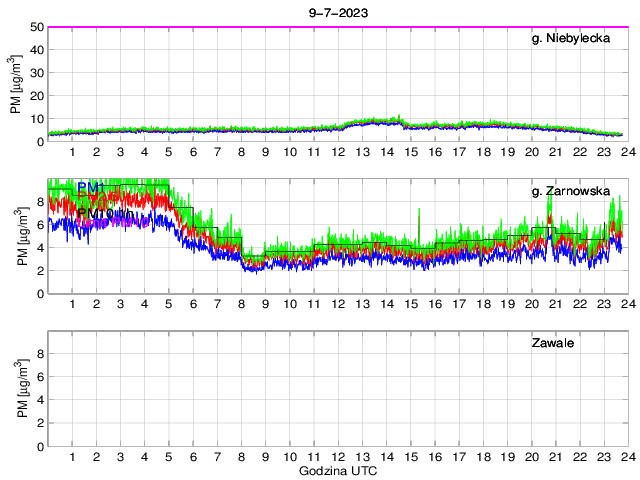Viewport: 640px width, 480px height.
Task: Click the 8 tick on Zawale chart y-axis
Action: (x=37, y=353)
